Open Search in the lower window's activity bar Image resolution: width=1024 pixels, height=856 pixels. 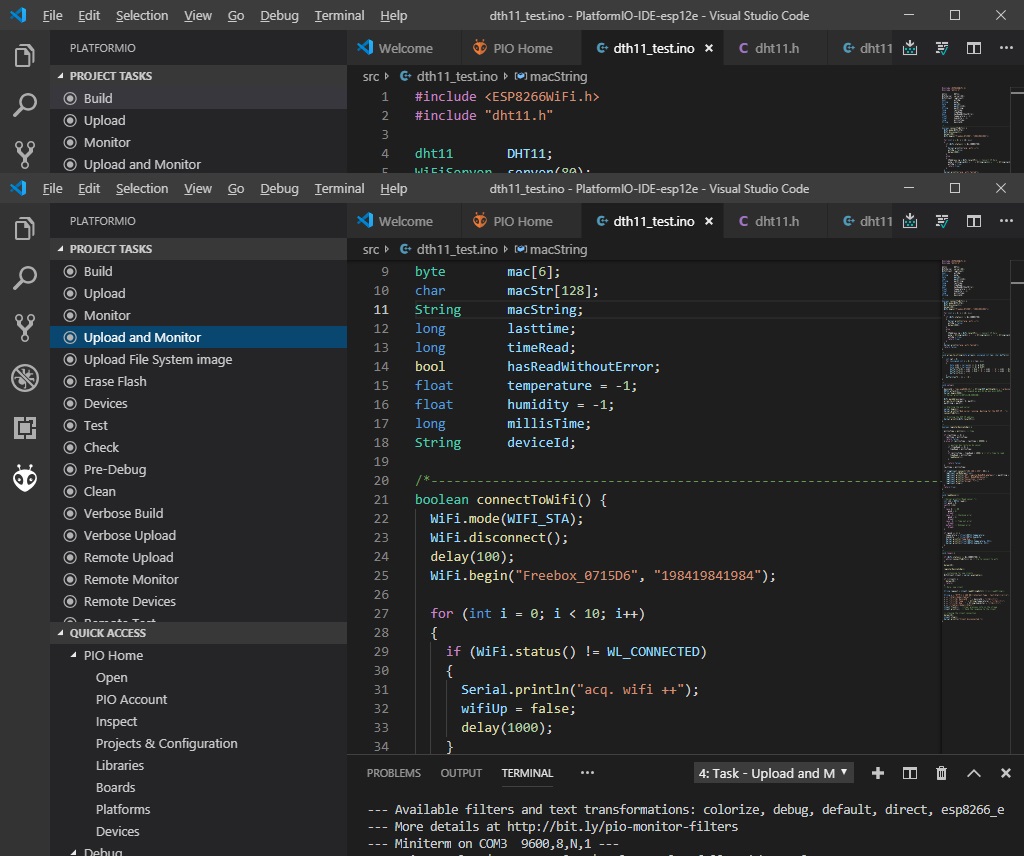[x=25, y=277]
